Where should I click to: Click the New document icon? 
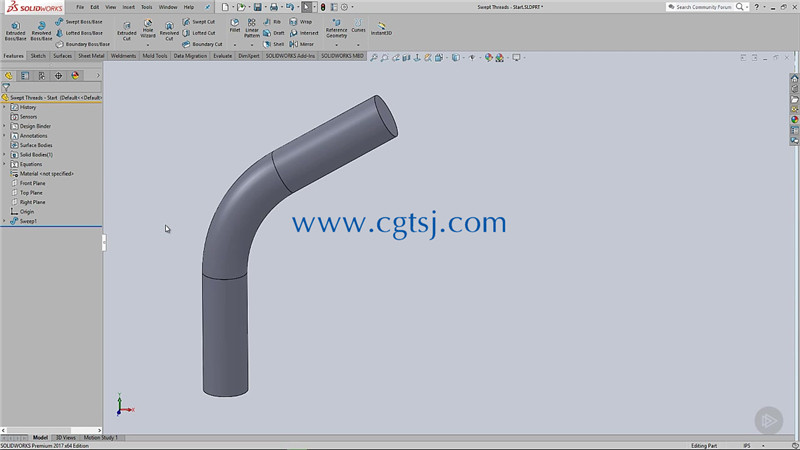(x=225, y=7)
